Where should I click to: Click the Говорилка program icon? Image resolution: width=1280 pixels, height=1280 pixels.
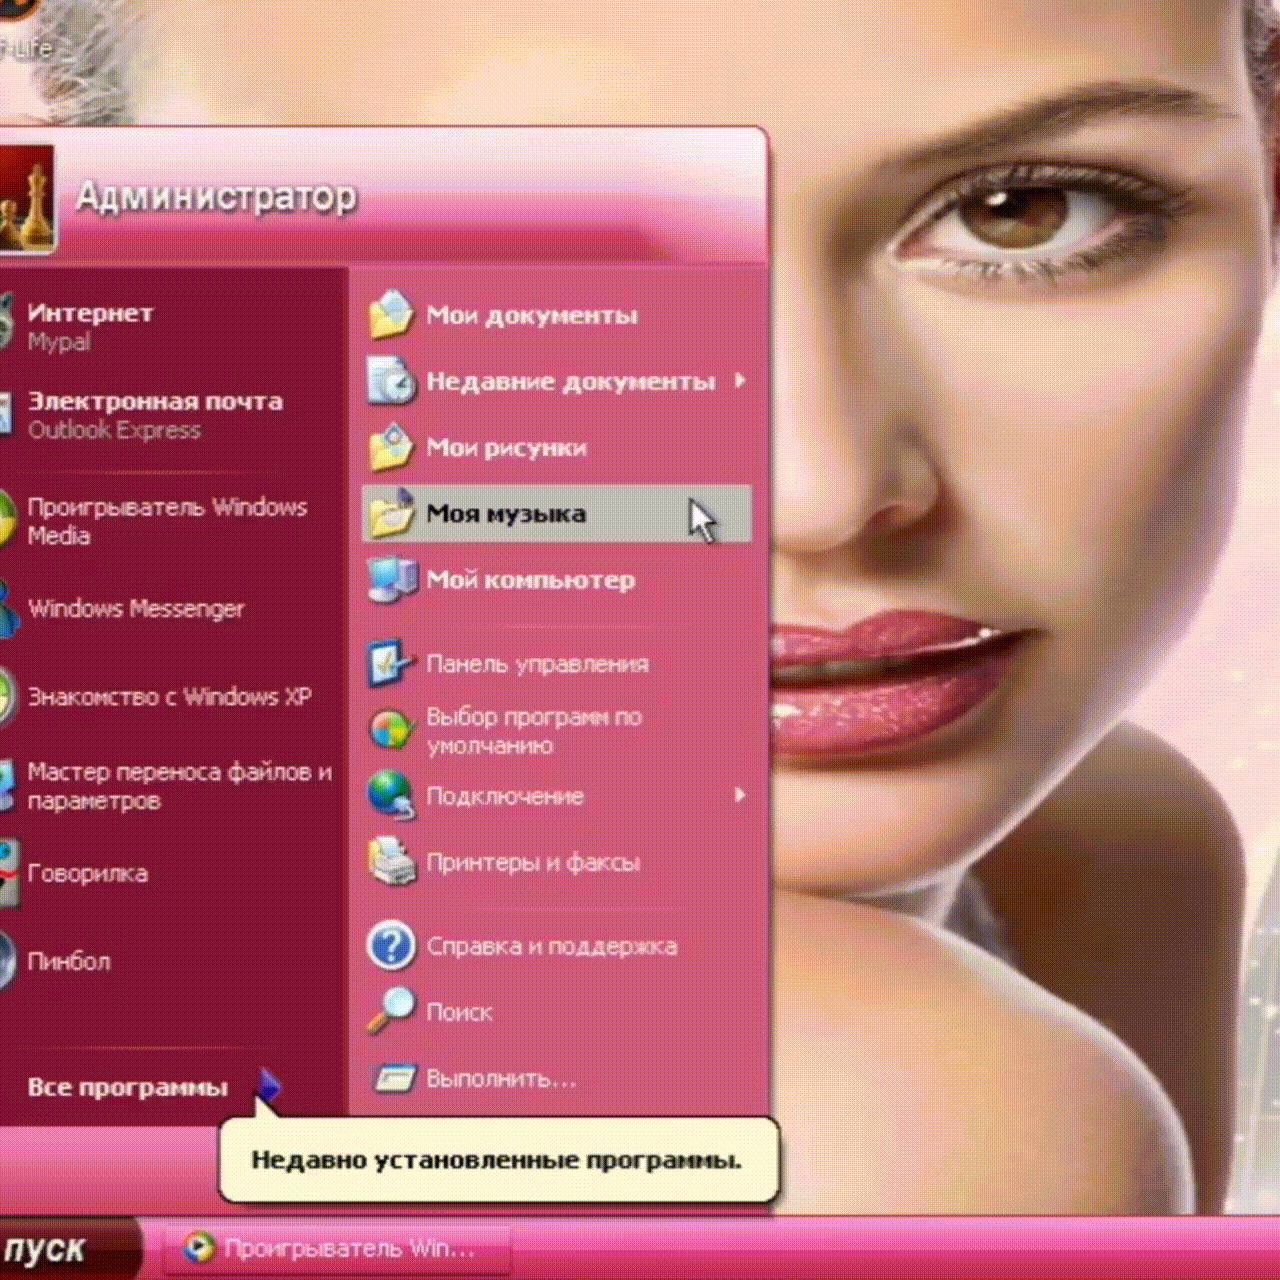[x=9, y=873]
